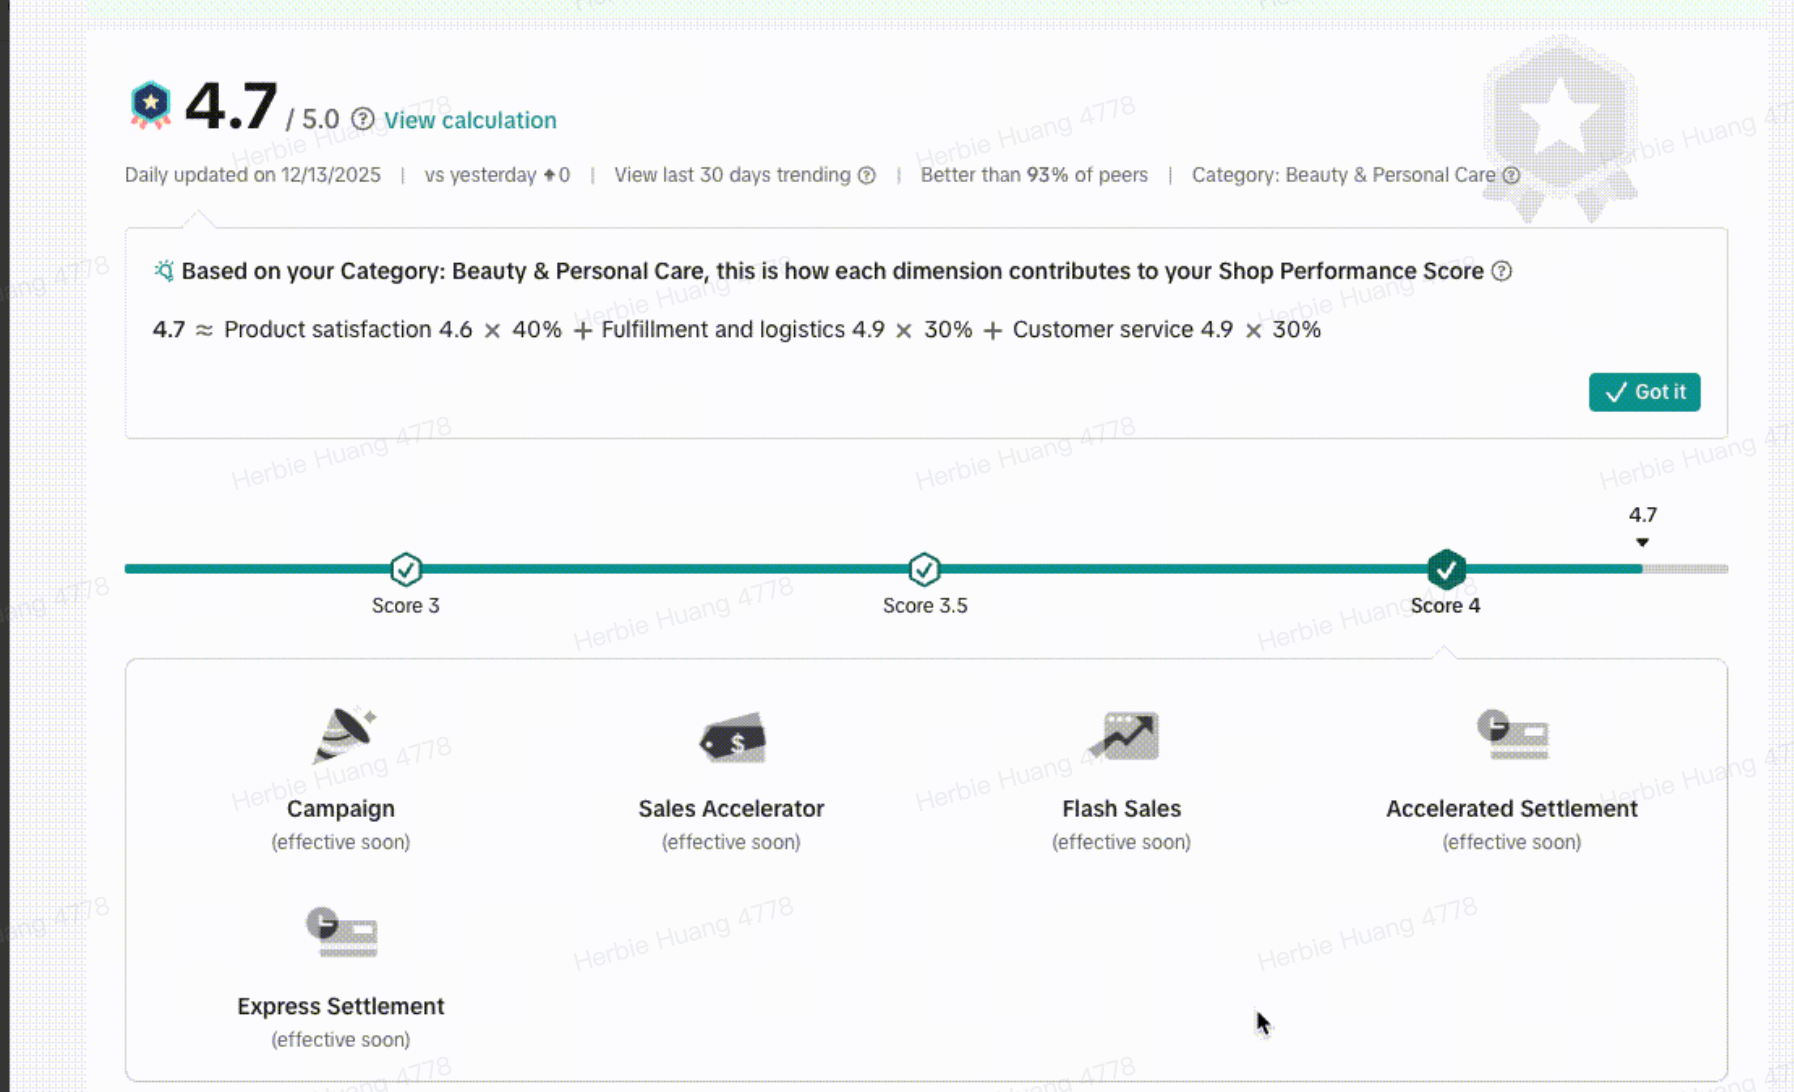This screenshot has width=1794, height=1092.
Task: Click the Campaign party popper icon
Action: click(x=342, y=735)
